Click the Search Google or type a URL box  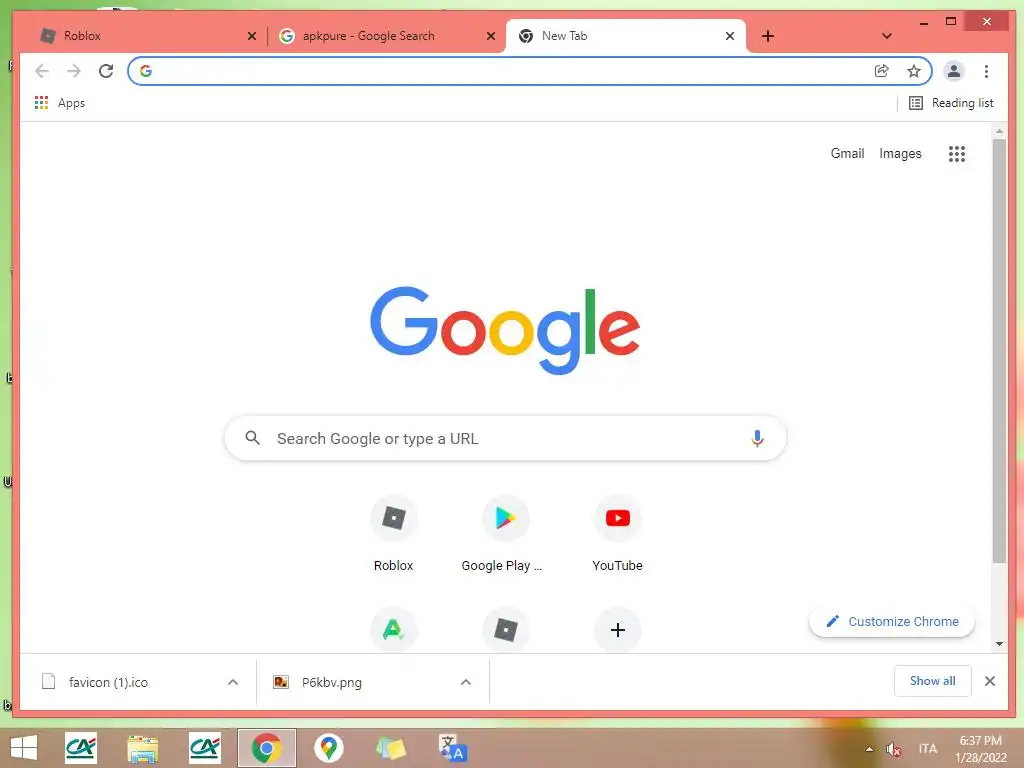(505, 438)
